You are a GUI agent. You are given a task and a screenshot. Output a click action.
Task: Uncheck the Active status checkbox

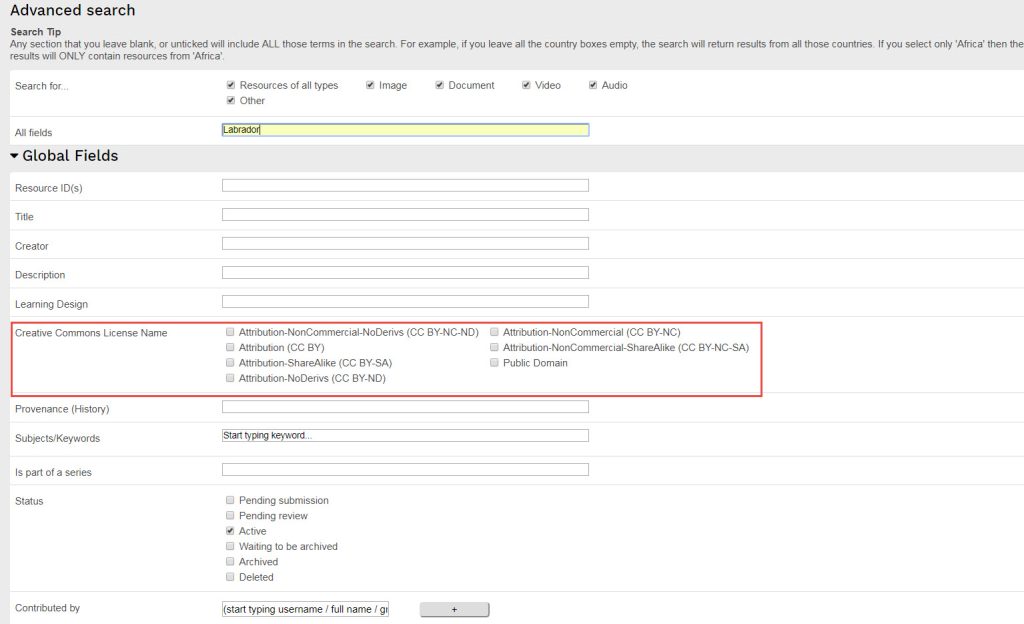[x=230, y=531]
